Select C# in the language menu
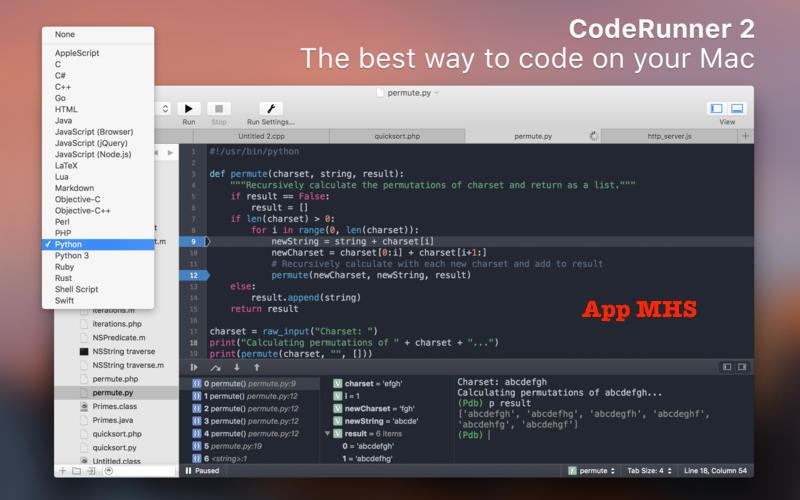Image resolution: width=800 pixels, height=500 pixels. pyautogui.click(x=98, y=76)
